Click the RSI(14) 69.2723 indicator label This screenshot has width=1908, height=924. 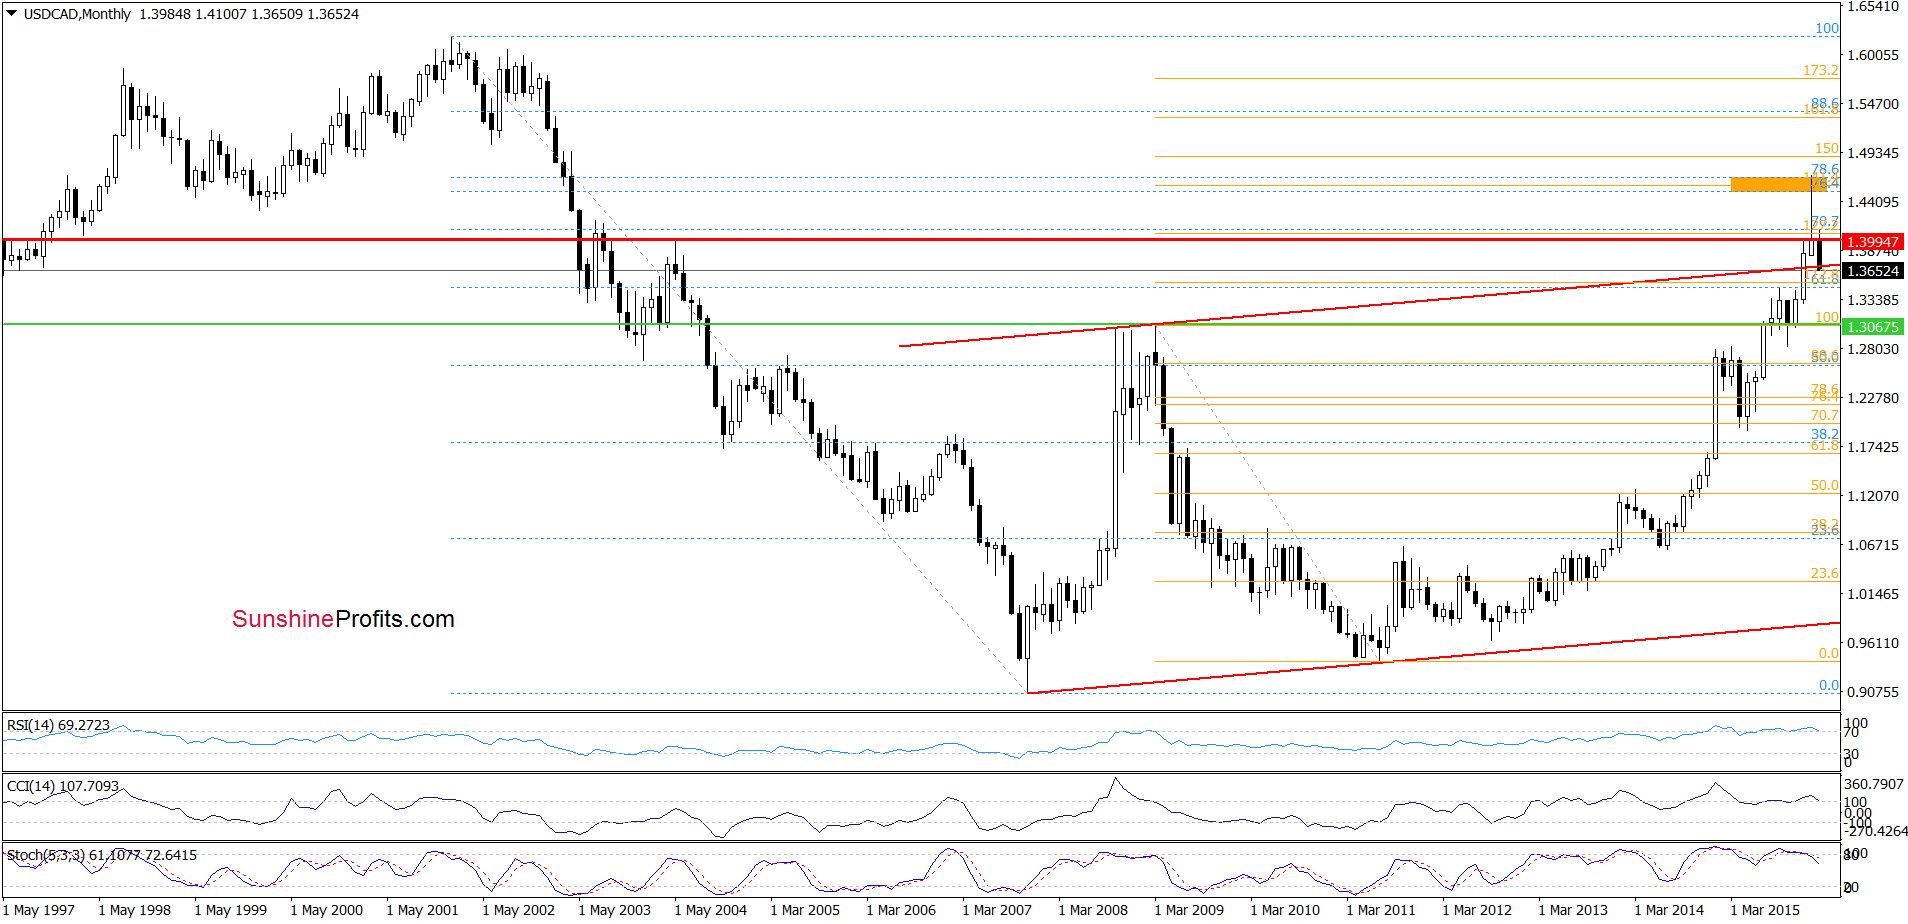[x=58, y=725]
